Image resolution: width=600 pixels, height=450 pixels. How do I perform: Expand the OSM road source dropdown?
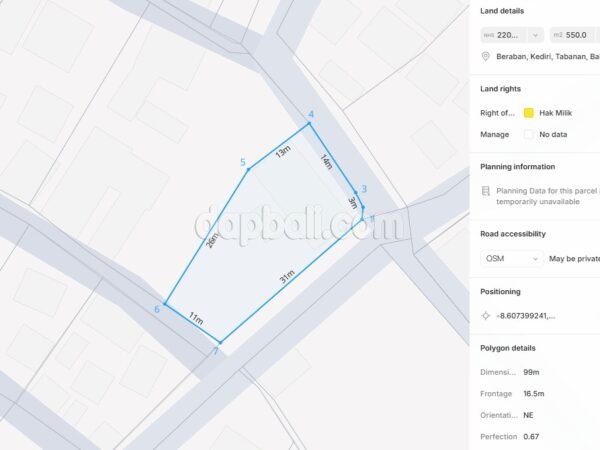coord(512,259)
